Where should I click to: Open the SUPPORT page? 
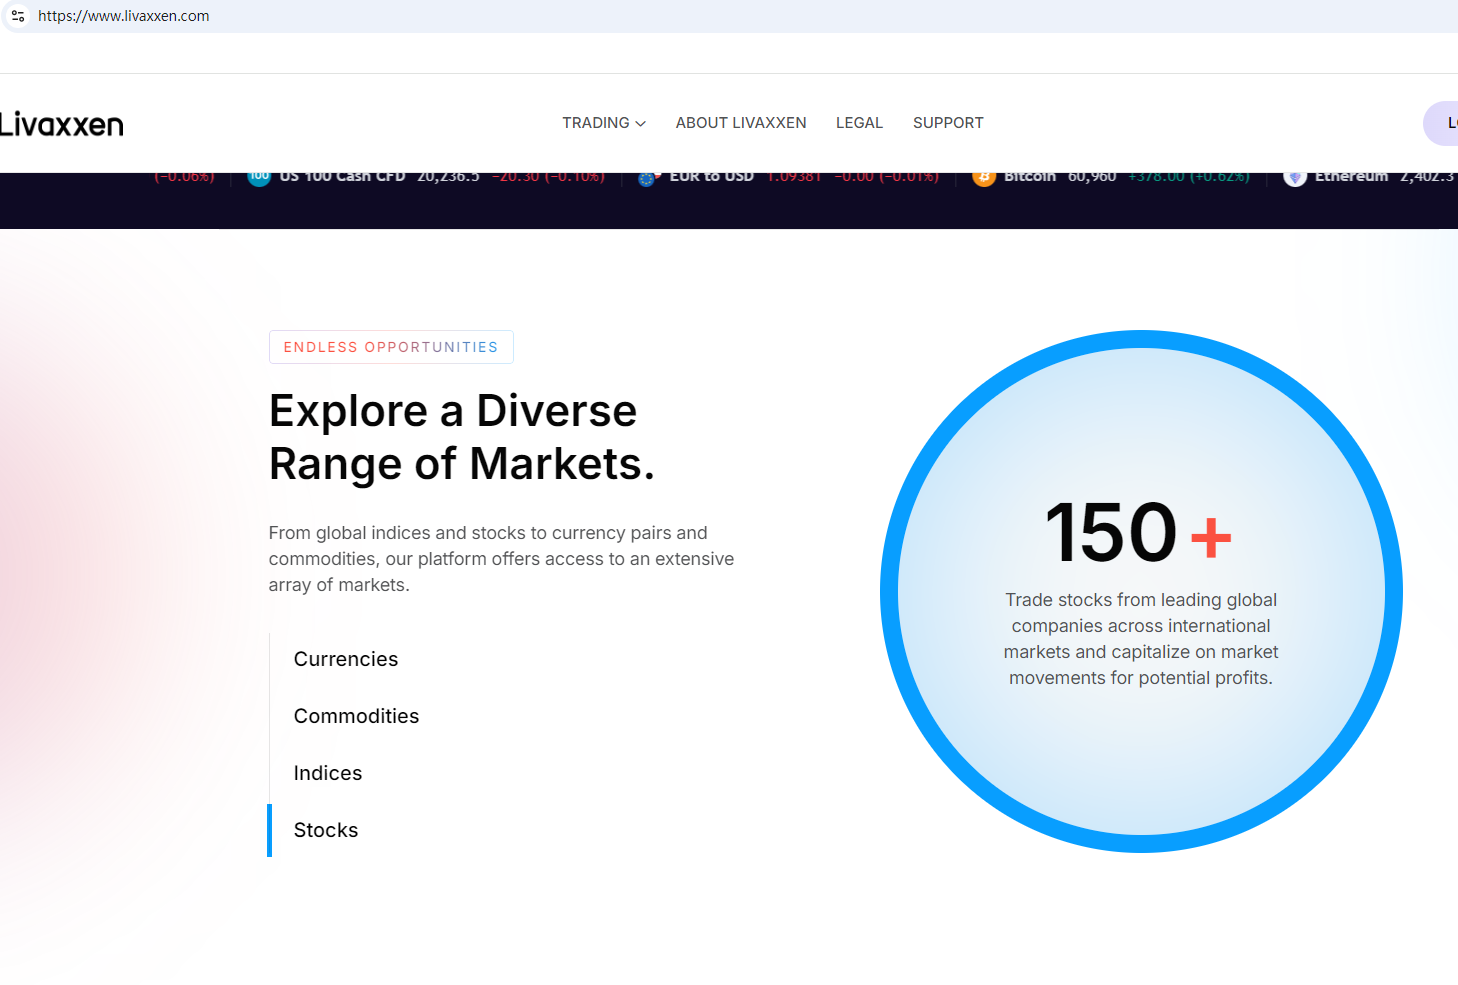click(948, 123)
